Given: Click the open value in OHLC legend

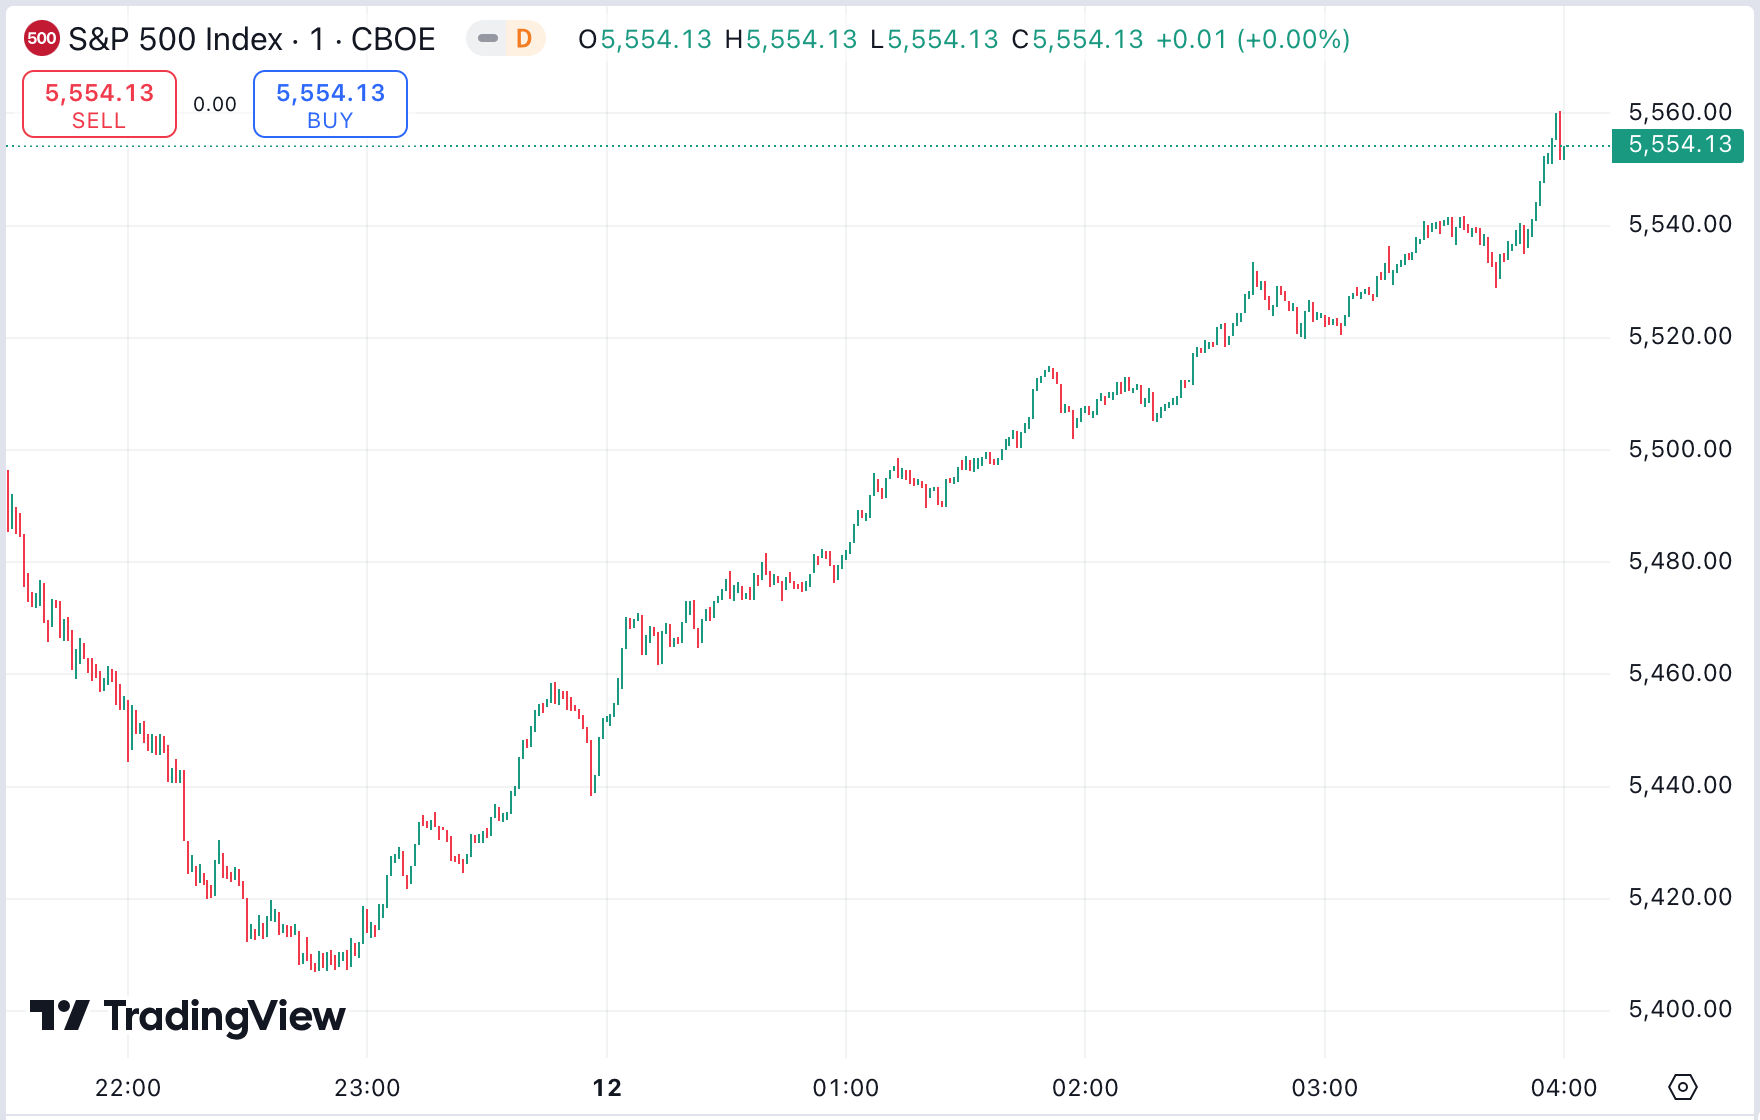Looking at the screenshot, I should tap(656, 39).
